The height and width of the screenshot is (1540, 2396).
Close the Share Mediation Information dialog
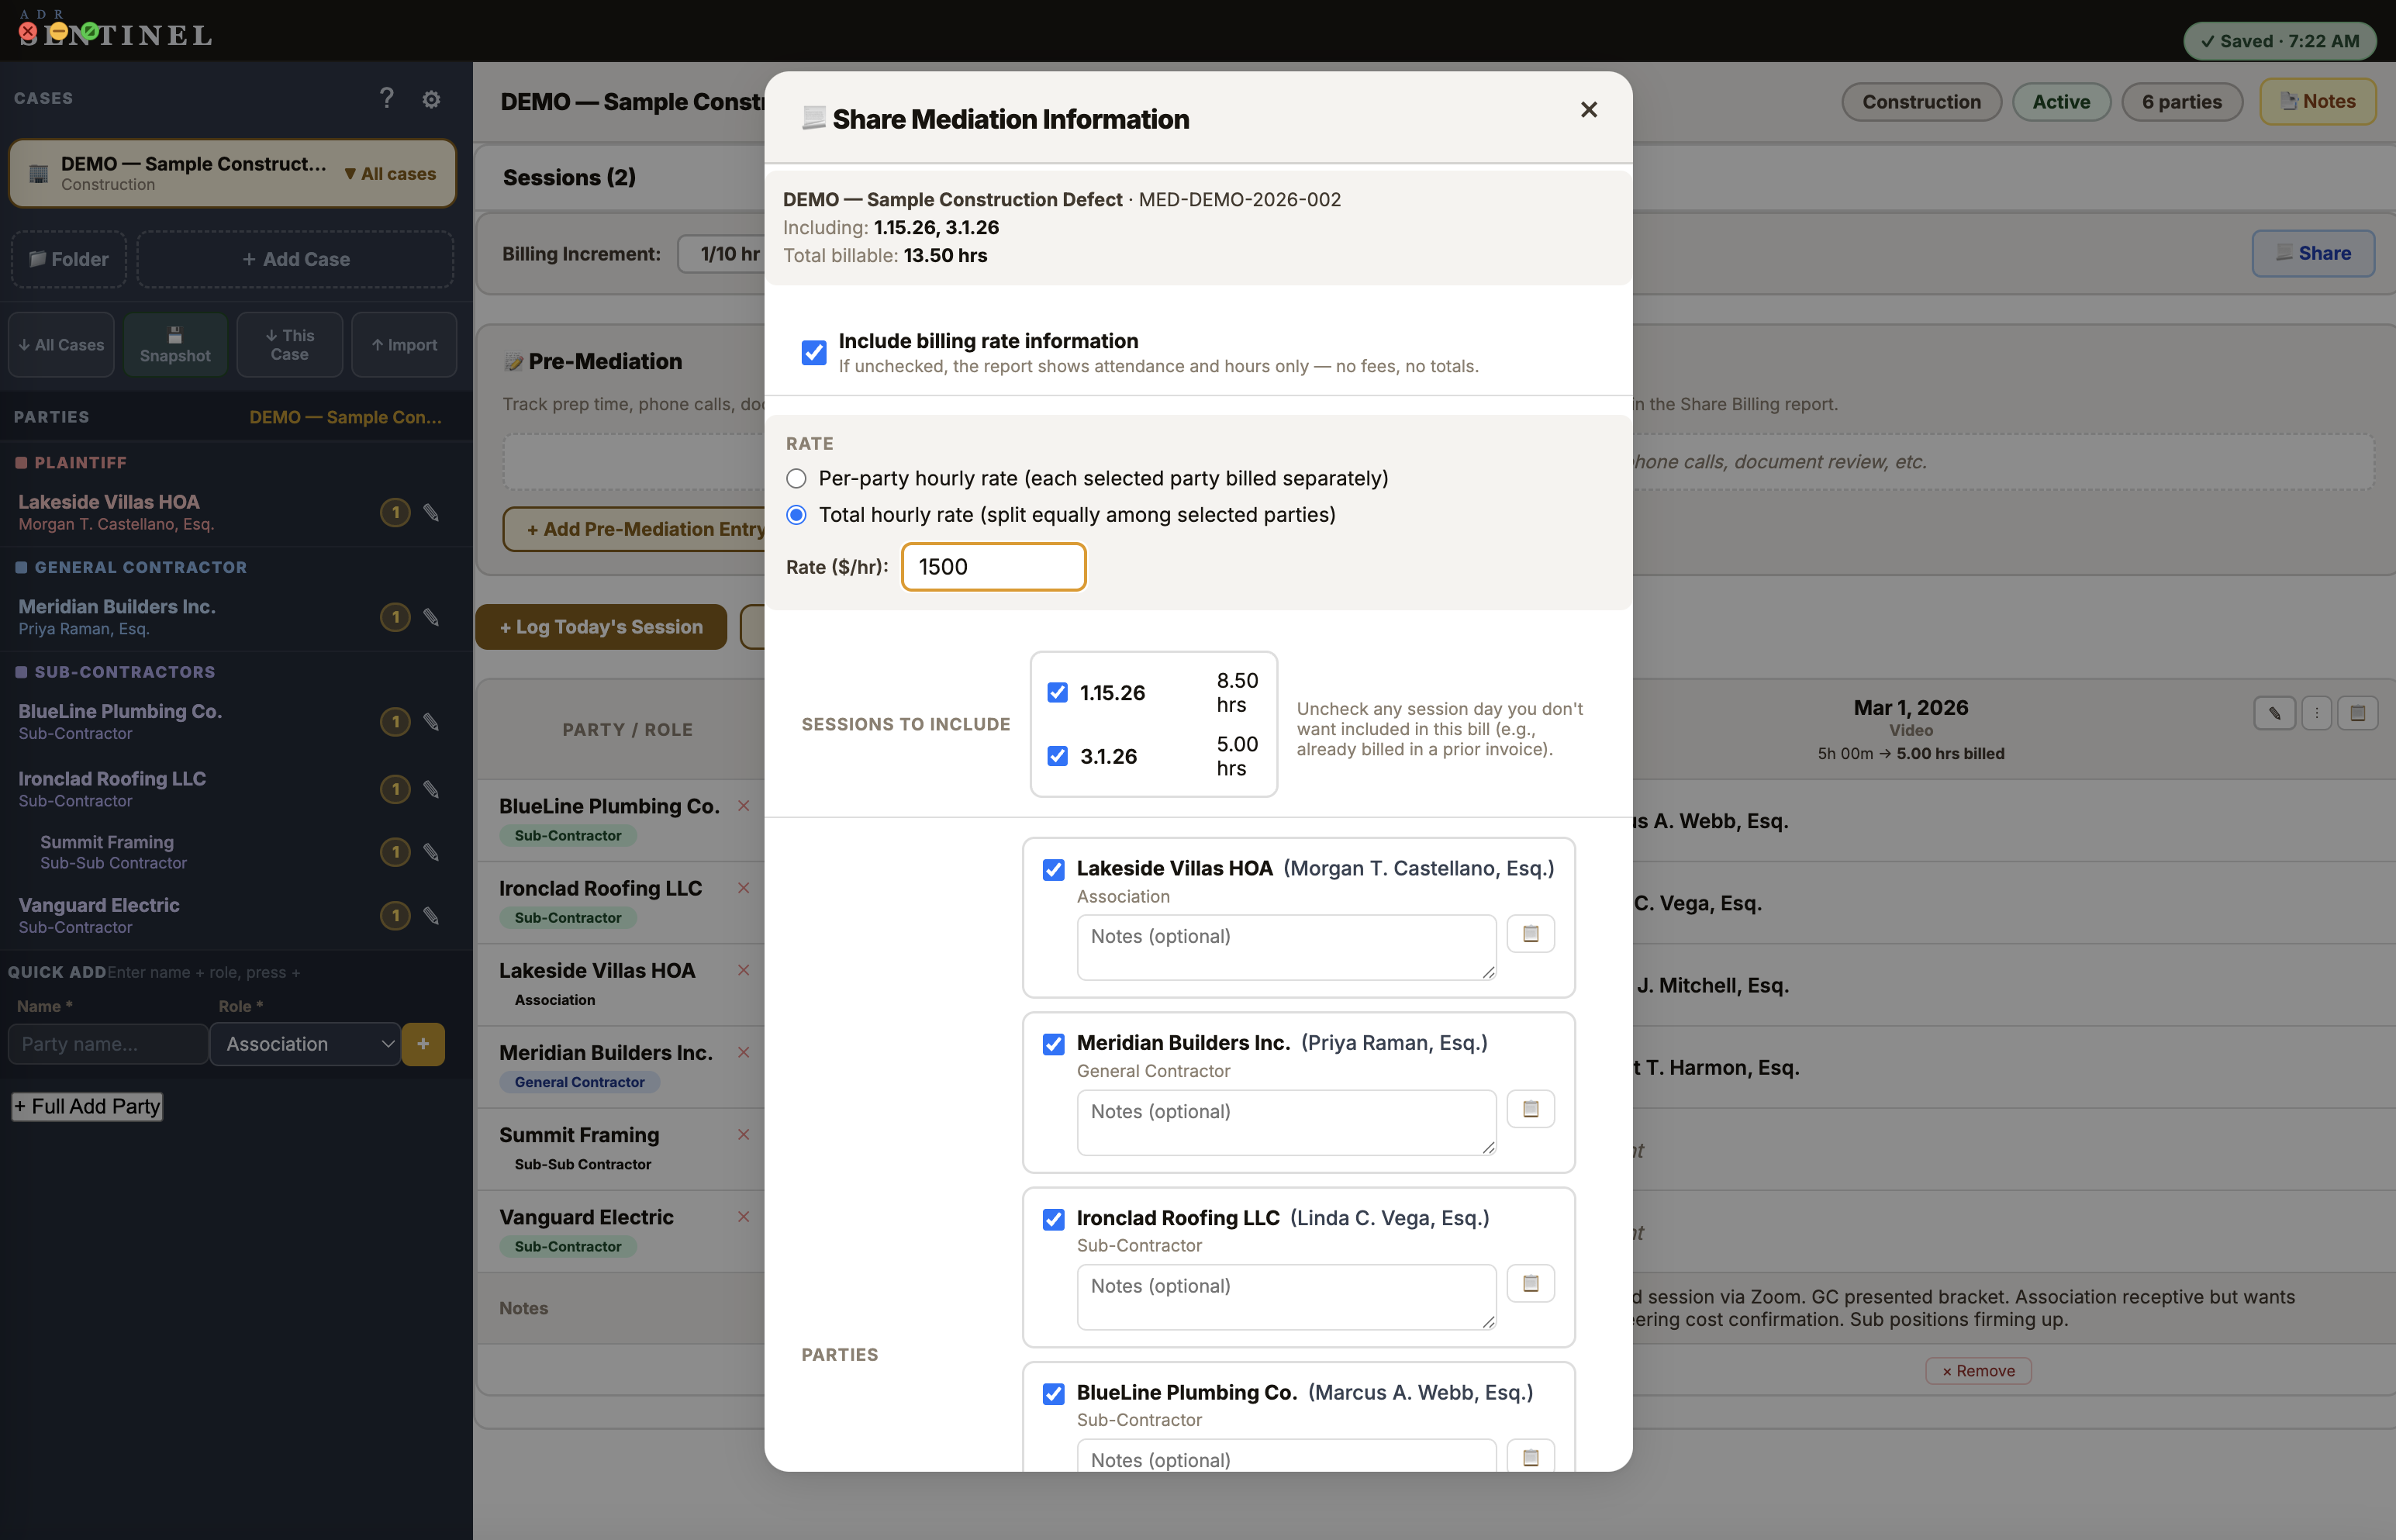[1588, 110]
